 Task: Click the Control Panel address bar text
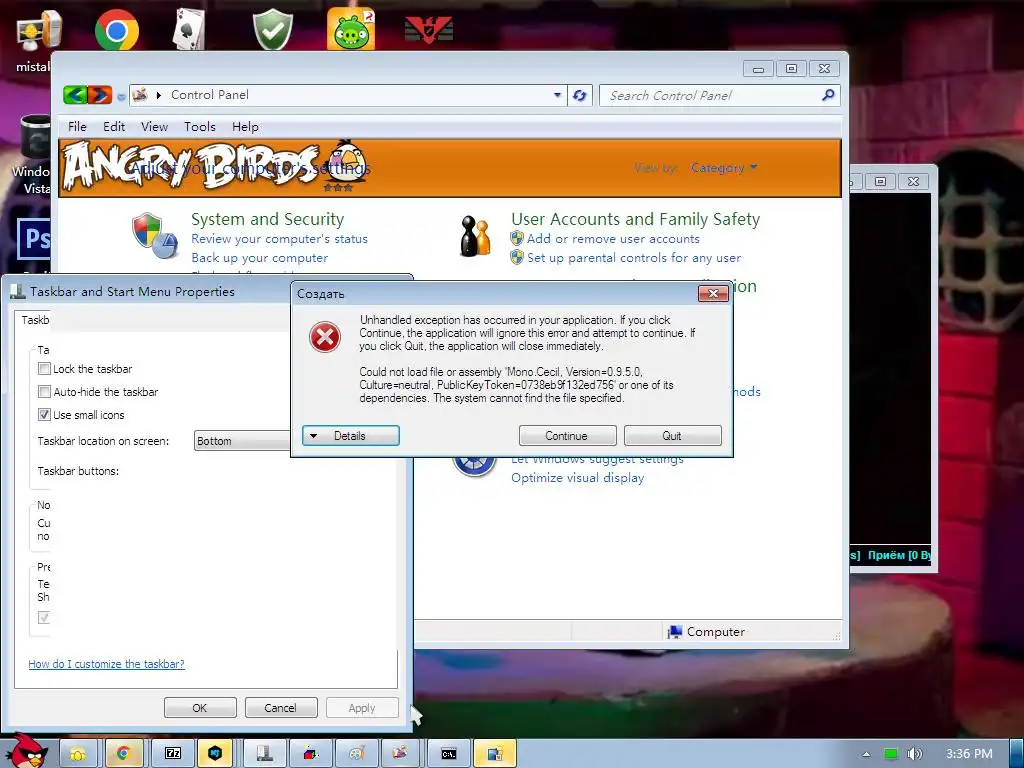coord(210,95)
